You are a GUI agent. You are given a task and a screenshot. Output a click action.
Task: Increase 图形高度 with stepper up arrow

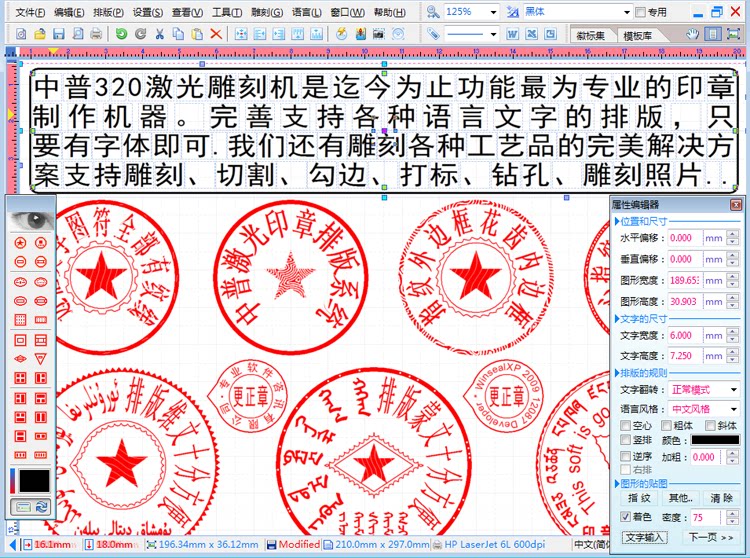point(732,298)
